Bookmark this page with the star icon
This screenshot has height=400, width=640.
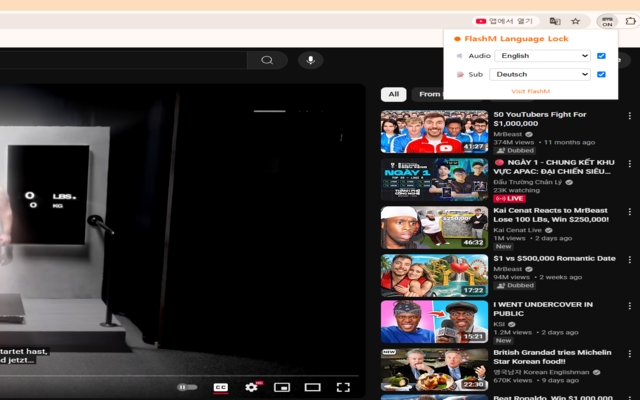point(576,21)
